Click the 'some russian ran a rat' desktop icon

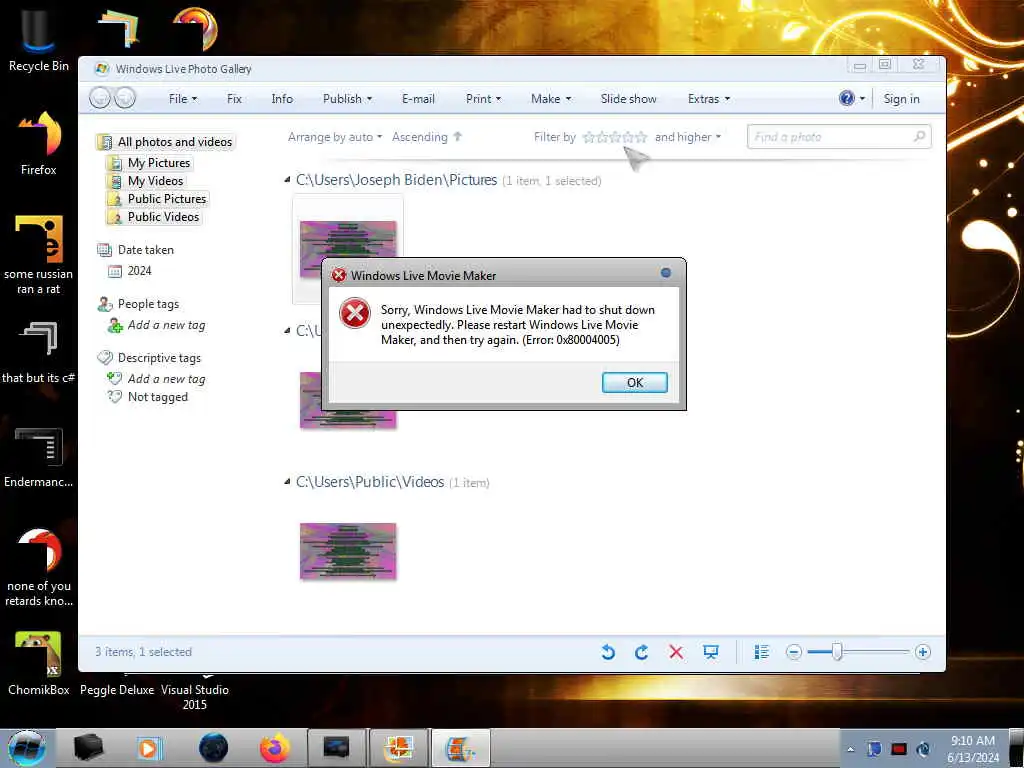[39, 255]
